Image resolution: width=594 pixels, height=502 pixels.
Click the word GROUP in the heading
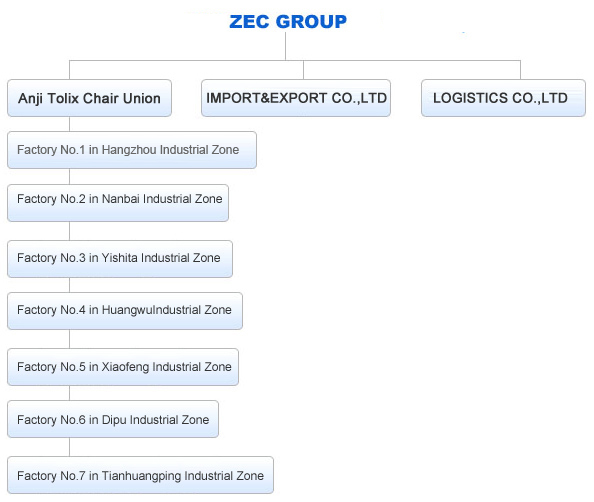point(311,22)
